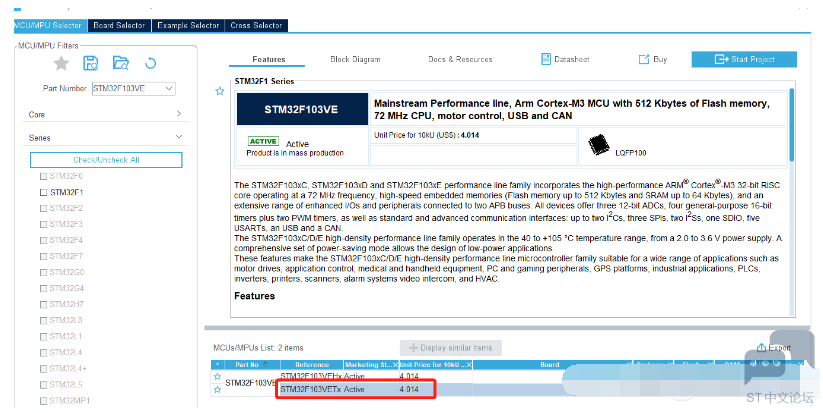Switch to the MCU/MPU Selector tab
This screenshot has width=823, height=413.
click(50, 25)
